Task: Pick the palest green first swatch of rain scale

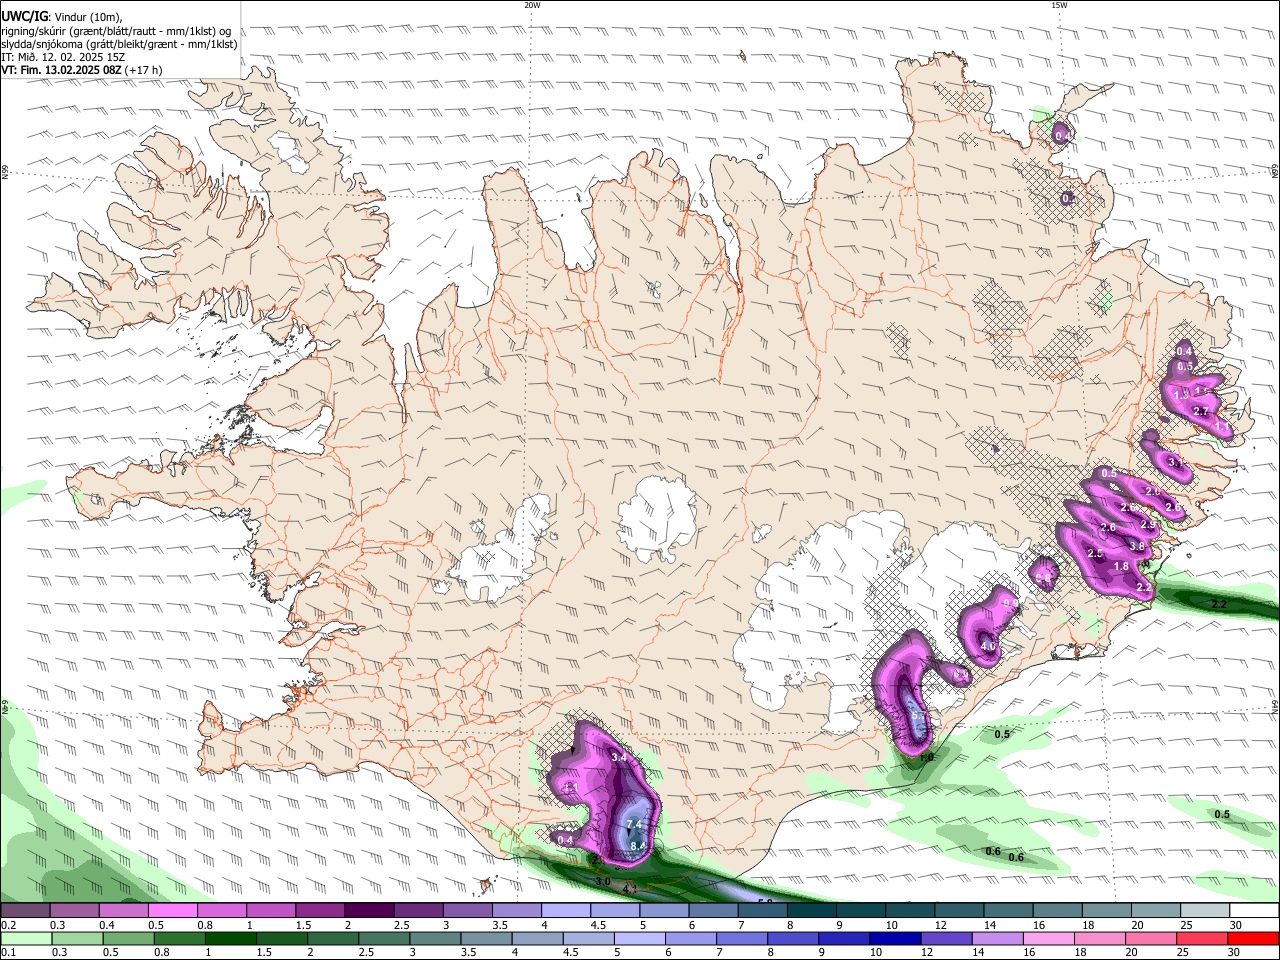Action: (26, 938)
